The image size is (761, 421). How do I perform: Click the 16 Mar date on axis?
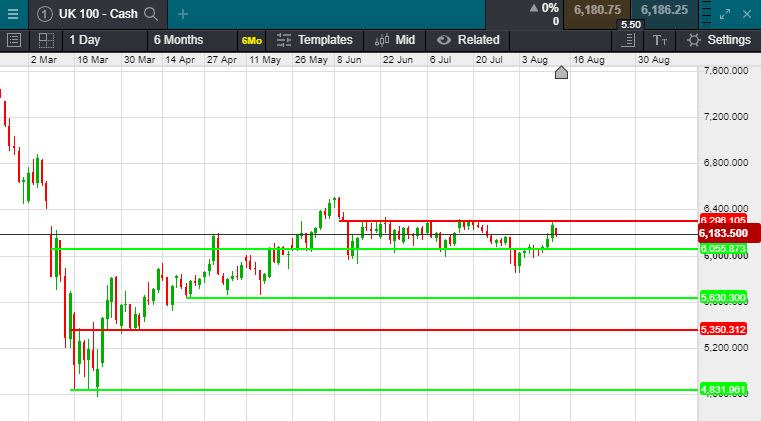pos(92,60)
